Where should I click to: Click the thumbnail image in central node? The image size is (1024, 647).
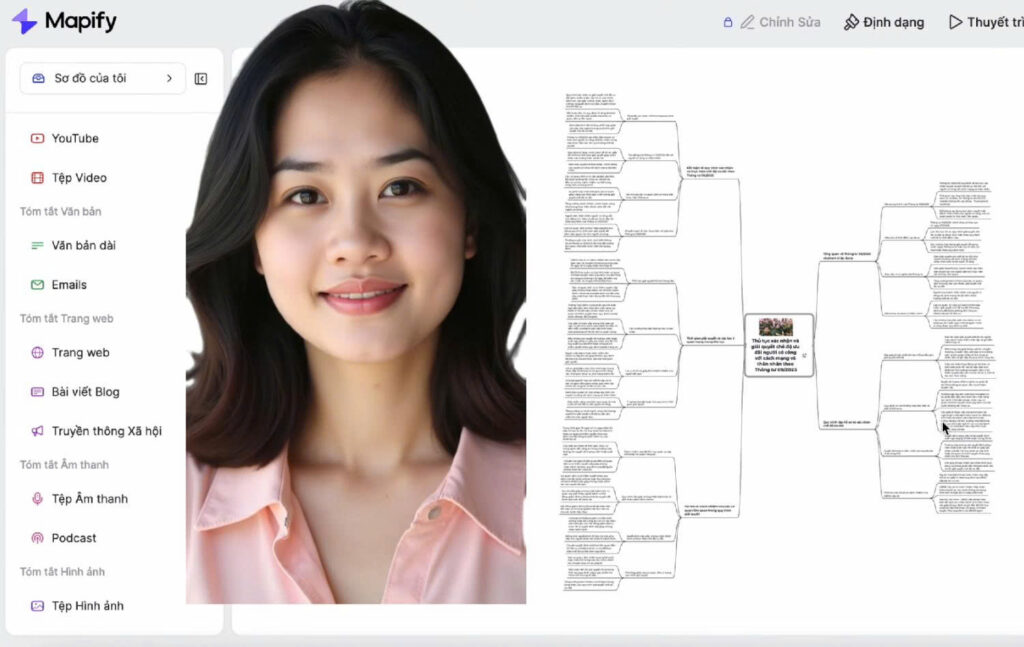[x=776, y=327]
